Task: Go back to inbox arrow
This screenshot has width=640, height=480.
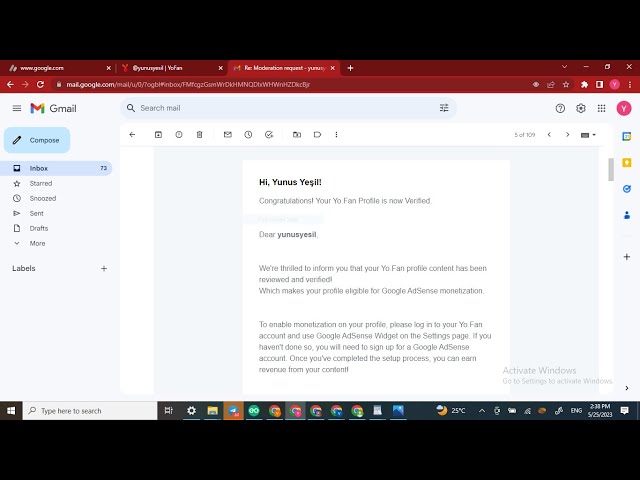Action: (x=132, y=134)
